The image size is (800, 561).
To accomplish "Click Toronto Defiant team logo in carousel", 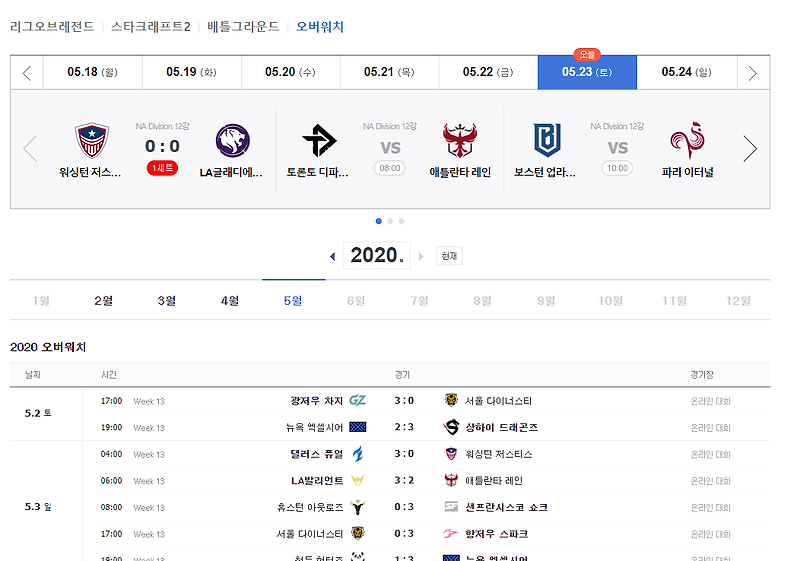I will click(x=319, y=140).
